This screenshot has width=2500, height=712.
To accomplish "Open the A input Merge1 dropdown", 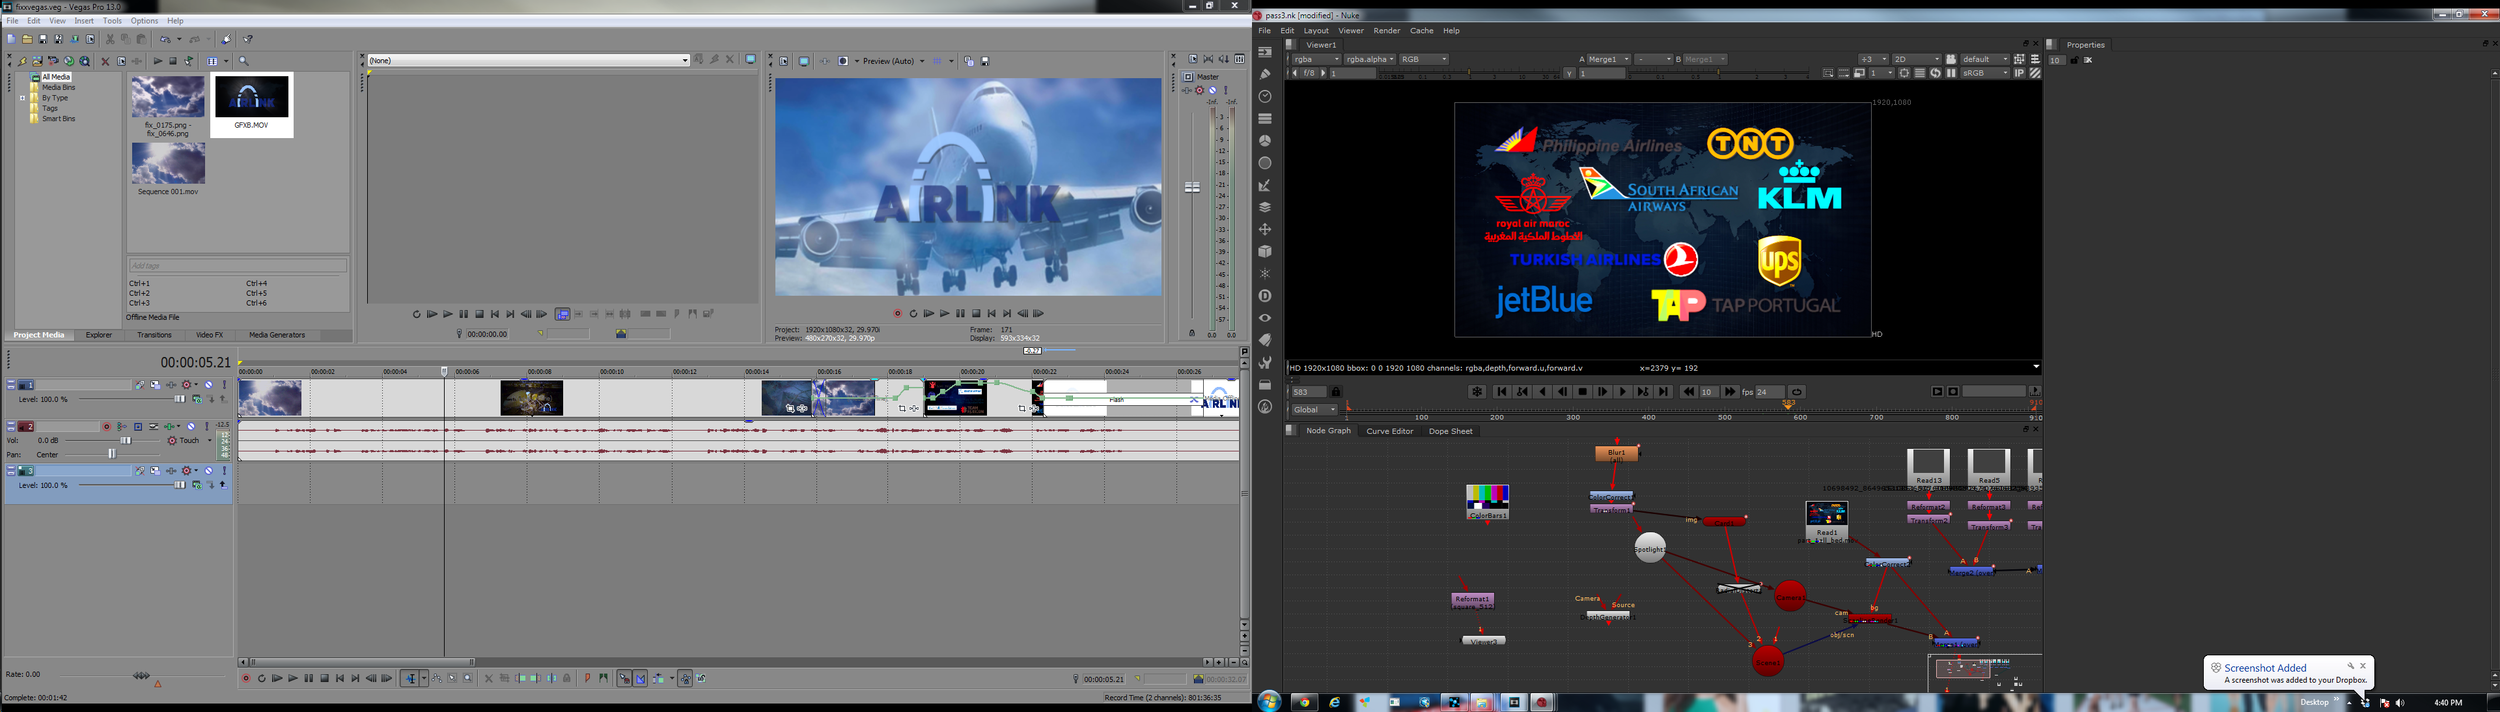I will pyautogui.click(x=1608, y=59).
